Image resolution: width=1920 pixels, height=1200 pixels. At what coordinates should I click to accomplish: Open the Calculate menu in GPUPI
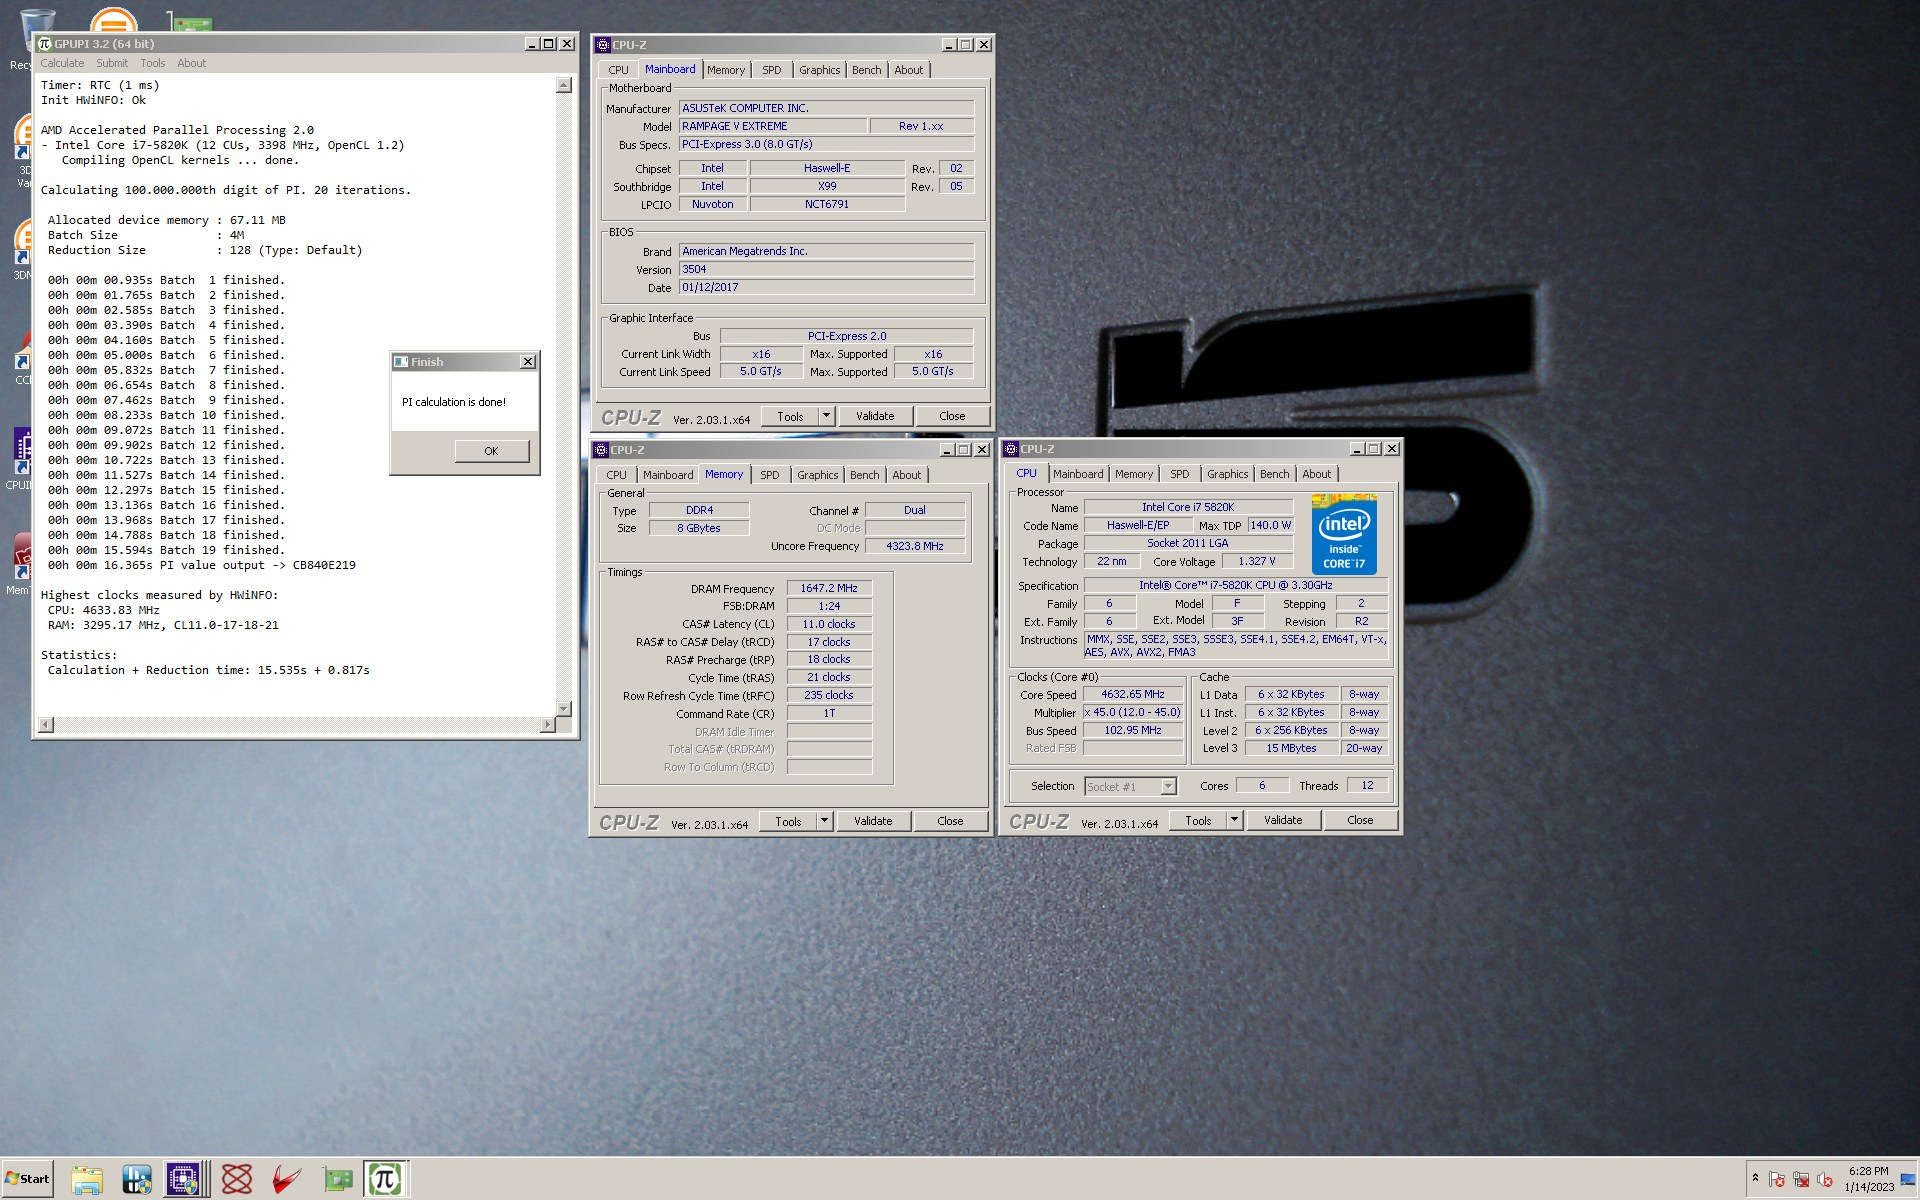pos(62,63)
